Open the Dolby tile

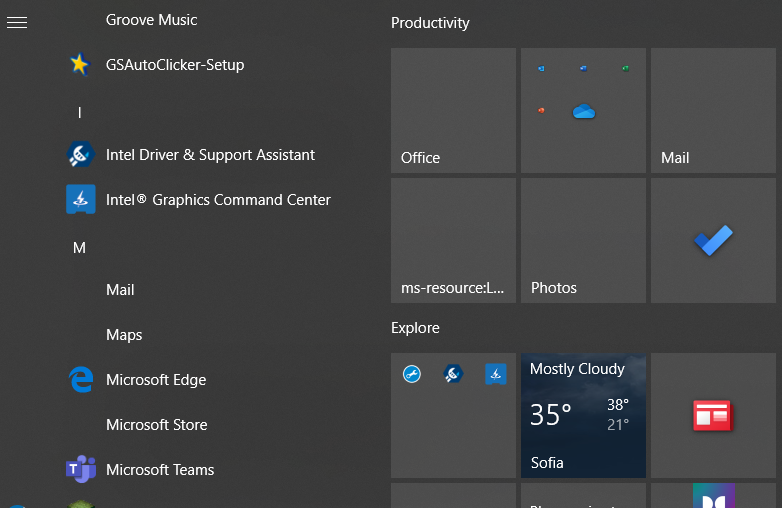713,496
